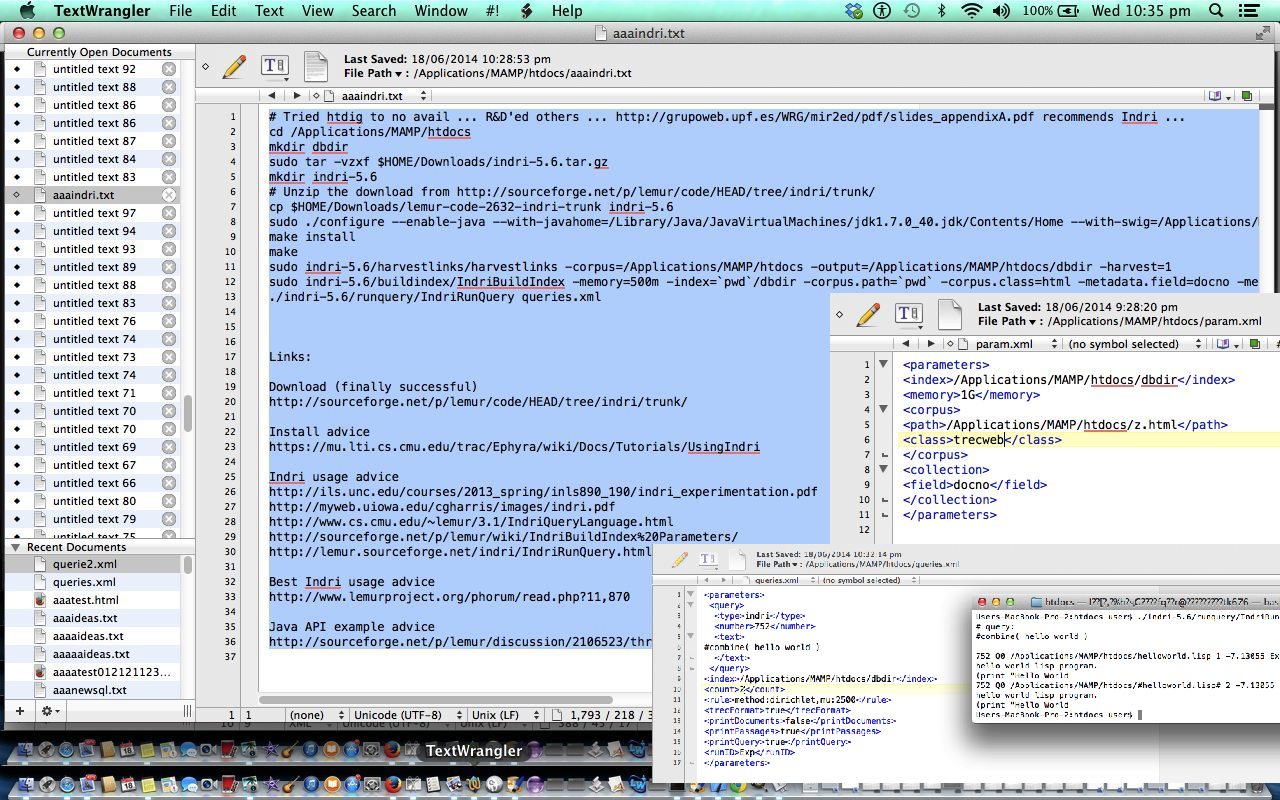Toggle the sidebar resize grip handle
Screen dimensions: 1280x800
[x=187, y=711]
